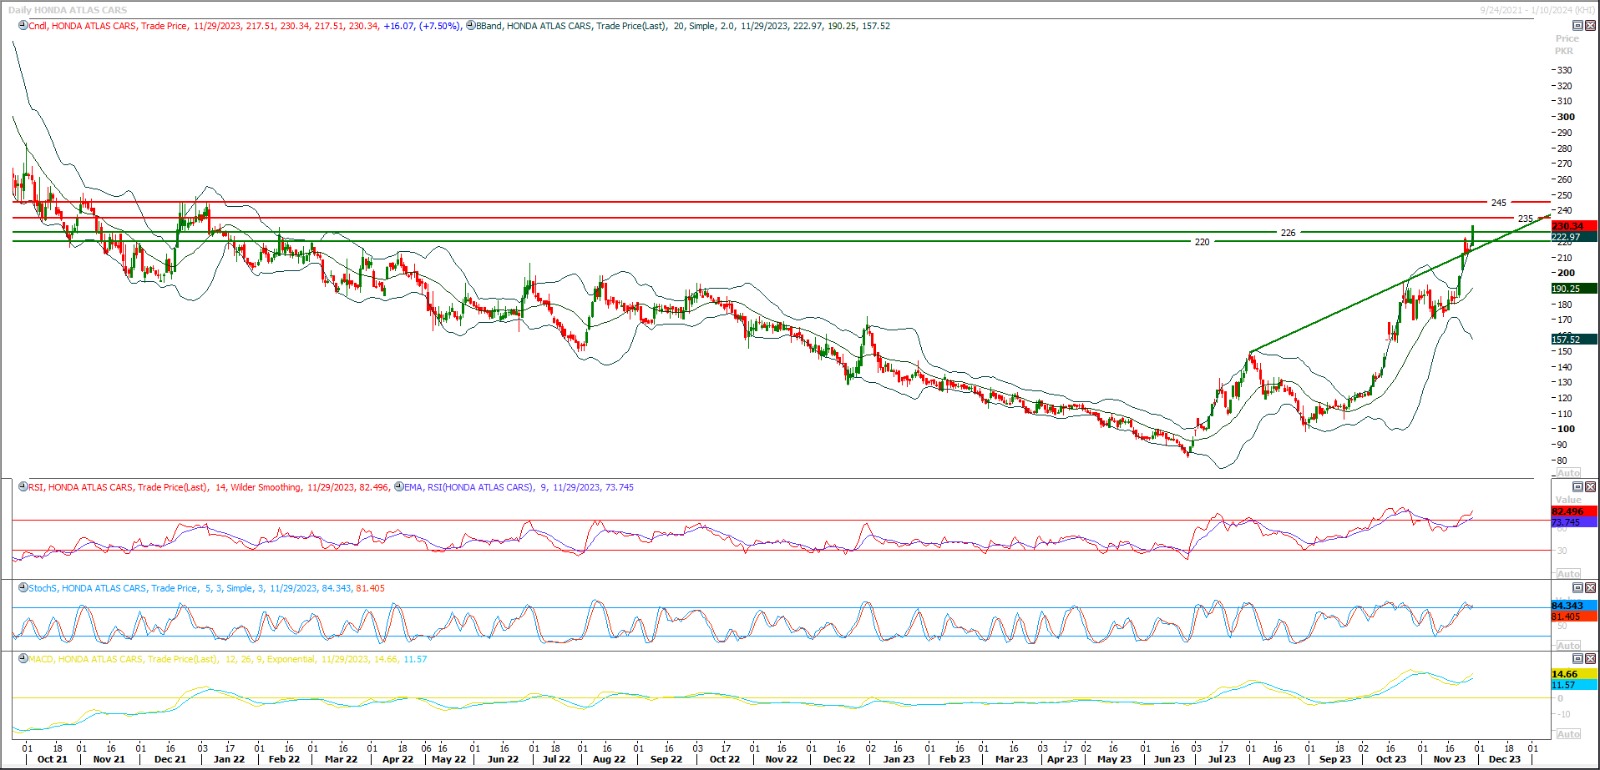Screen dimensions: 1600x770
Task: Select the RSI Wilder Smoothing legend text
Action: pos(209,487)
